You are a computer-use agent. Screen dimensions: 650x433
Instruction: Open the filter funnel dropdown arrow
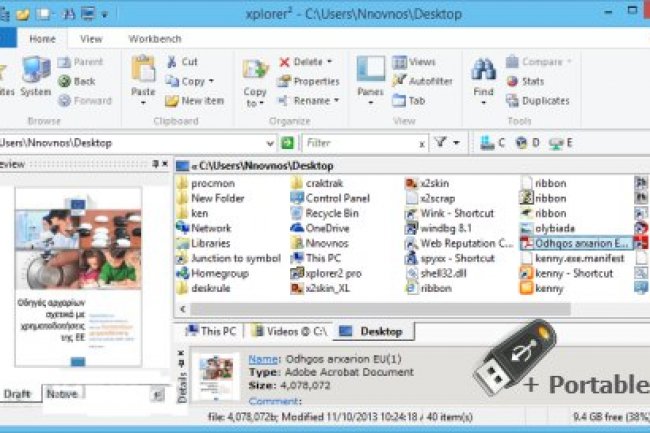click(456, 143)
